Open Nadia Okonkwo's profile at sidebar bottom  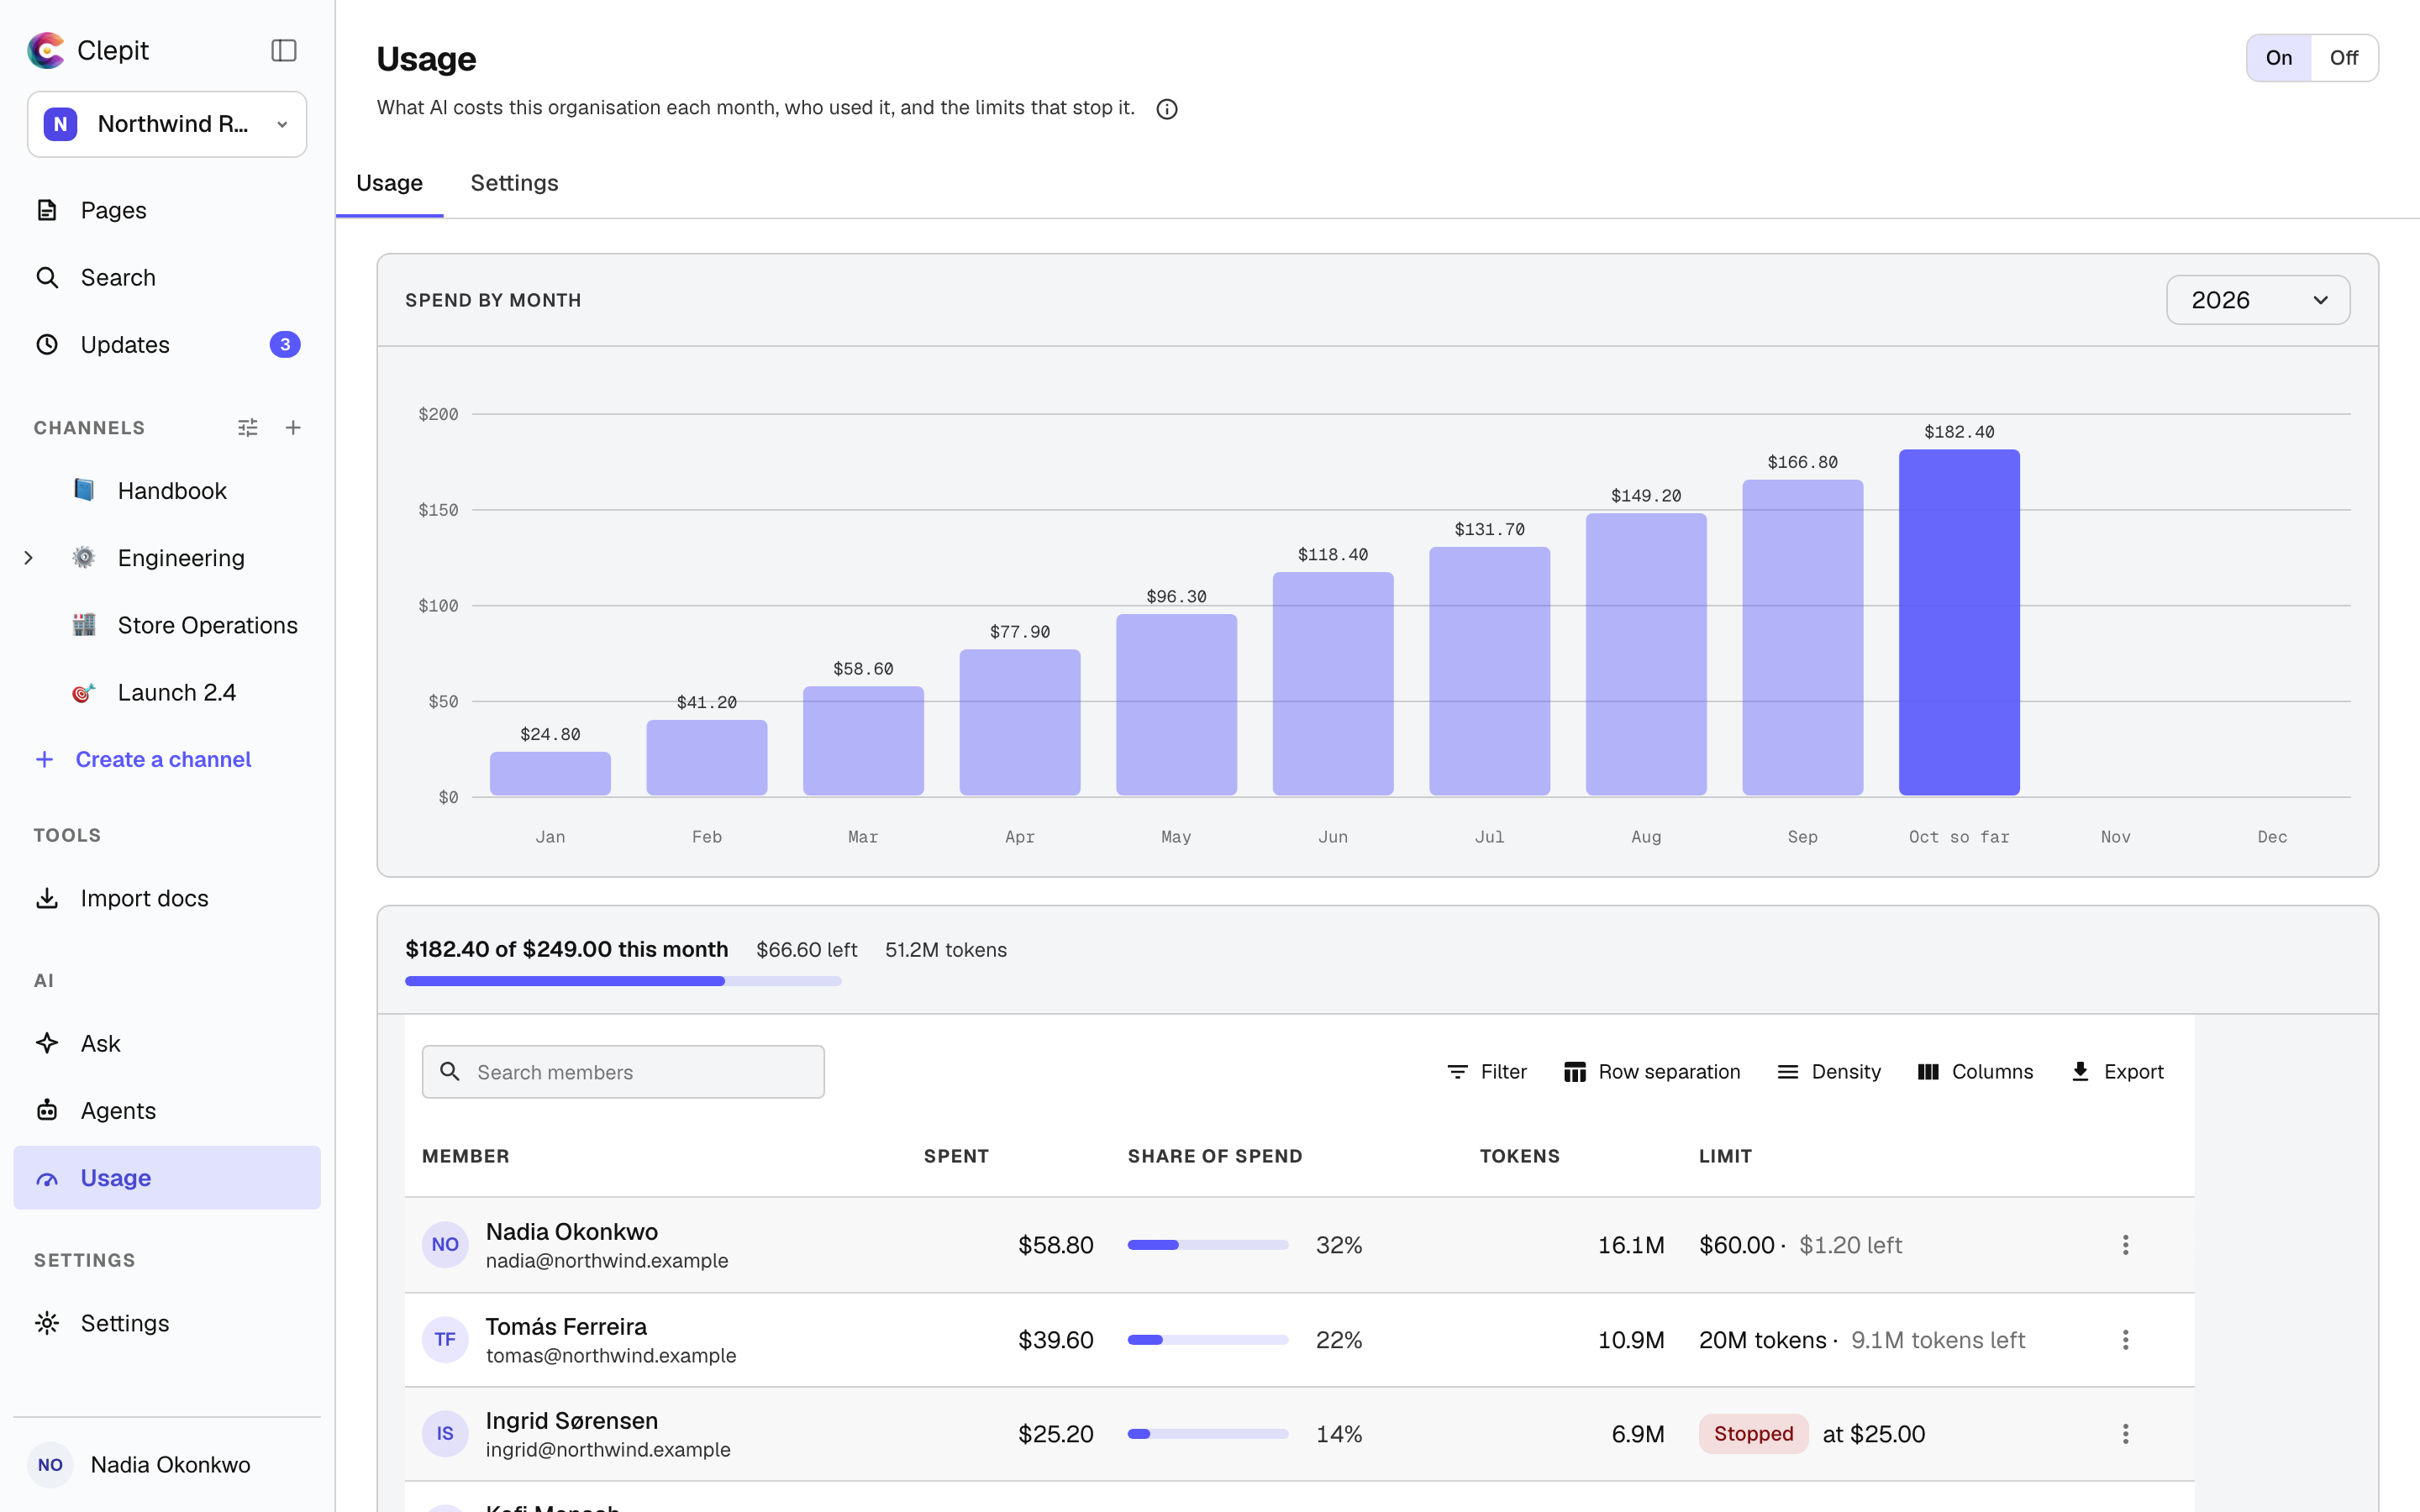click(x=167, y=1464)
